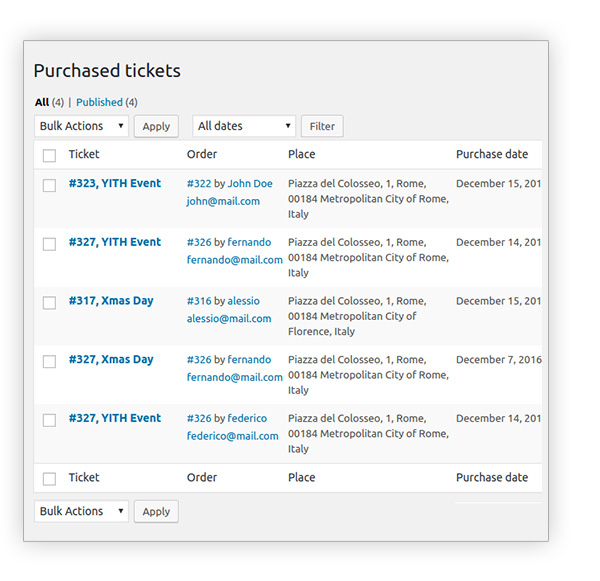Open ticket #323, YITH Event
The image size is (600, 581).
pyautogui.click(x=114, y=183)
